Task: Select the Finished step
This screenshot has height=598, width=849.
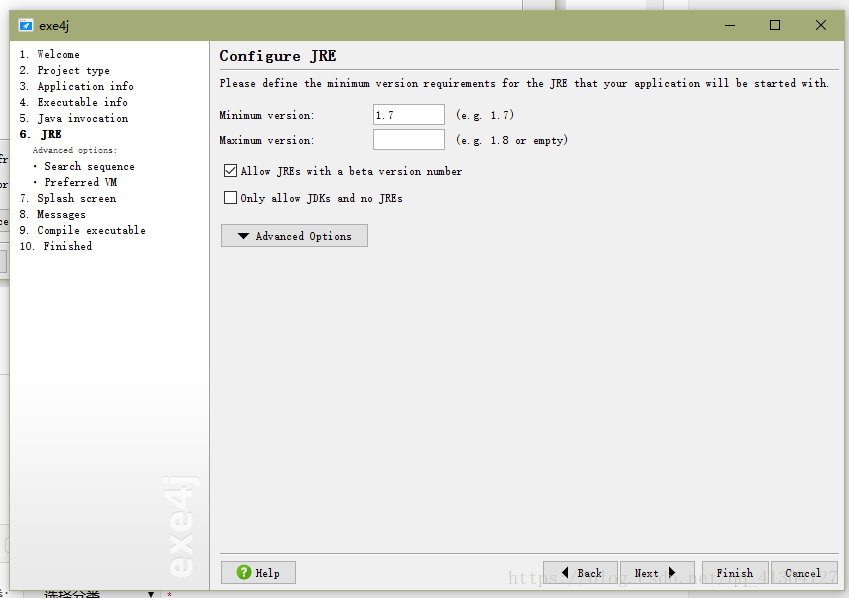Action: (x=56, y=246)
